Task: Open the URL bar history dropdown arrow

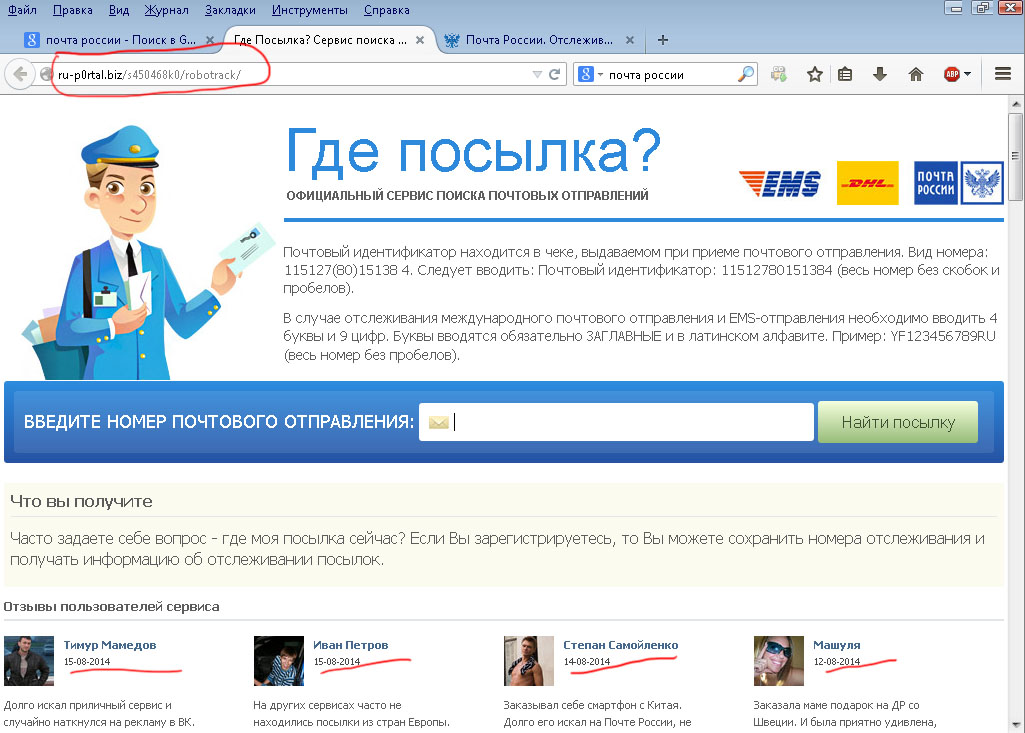Action: [x=537, y=75]
